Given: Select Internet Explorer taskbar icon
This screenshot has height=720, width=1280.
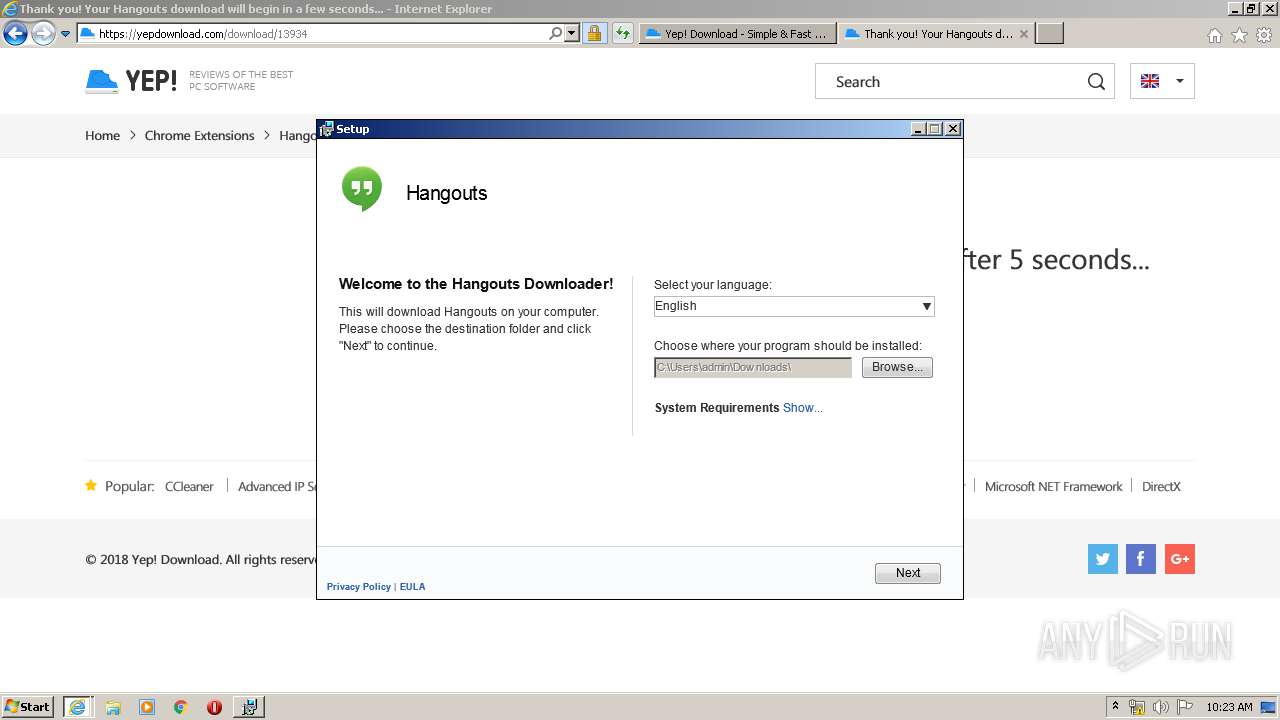Looking at the screenshot, I should click(77, 707).
